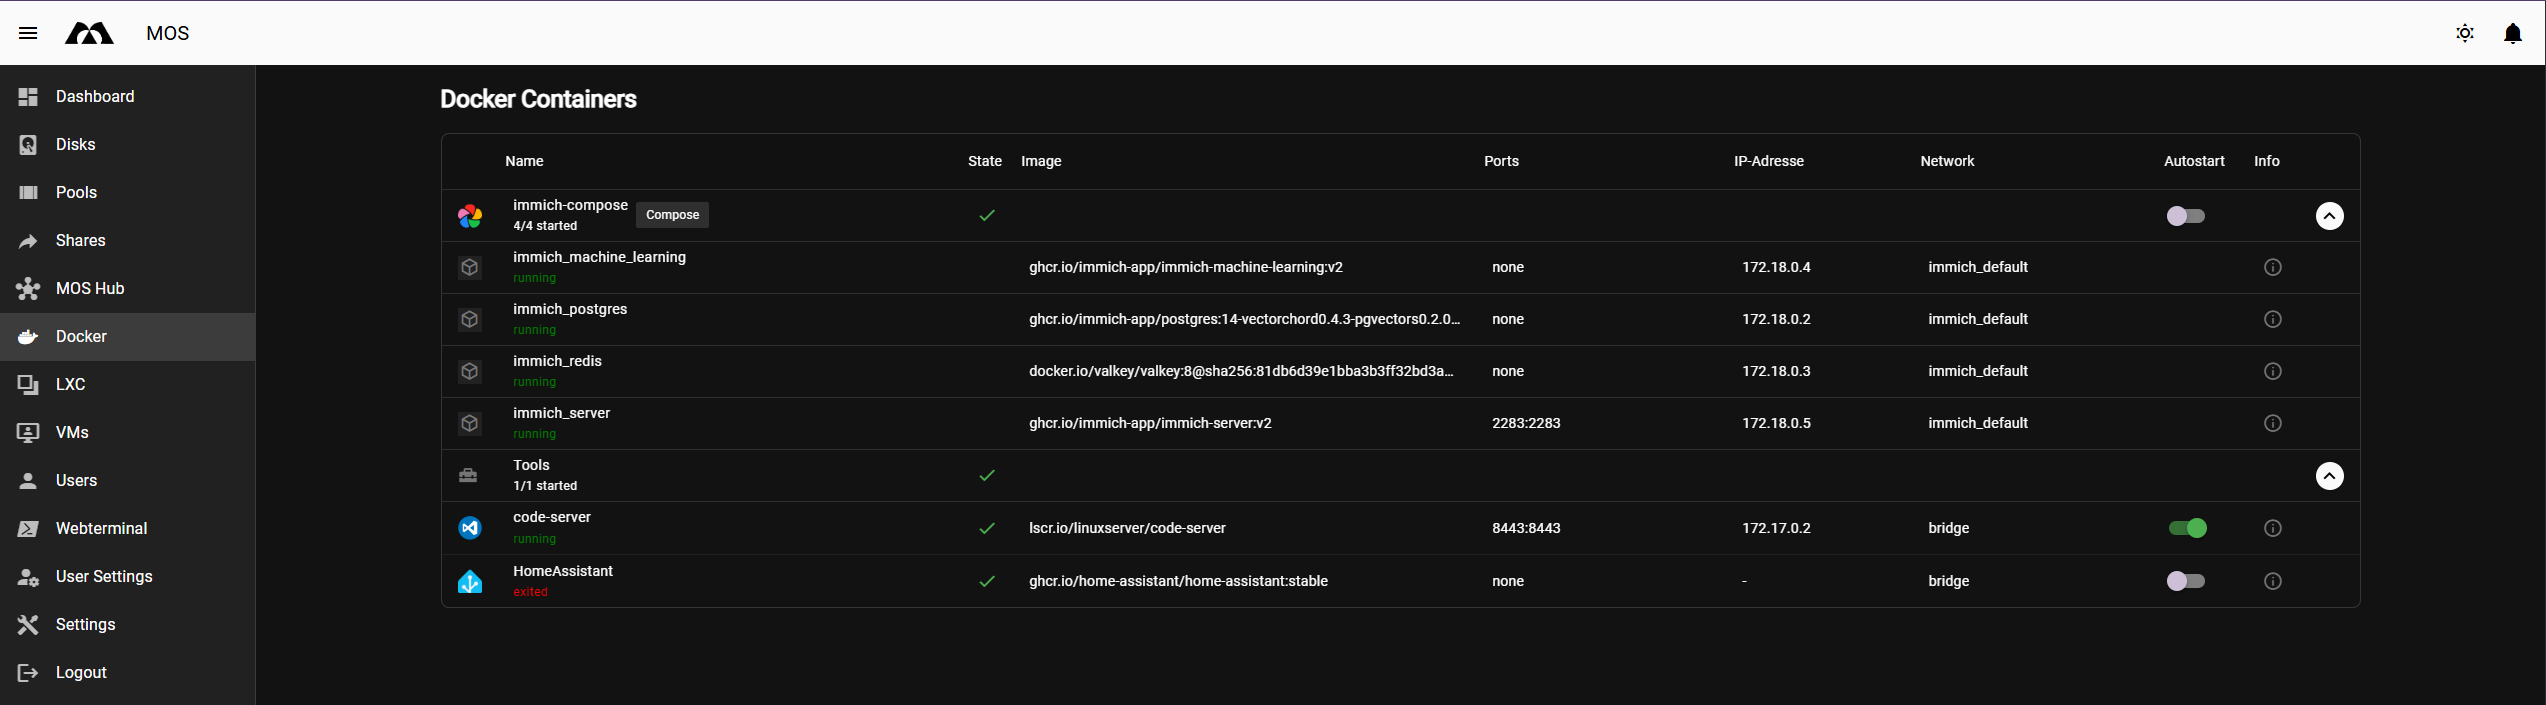Open Pools section

(127, 192)
